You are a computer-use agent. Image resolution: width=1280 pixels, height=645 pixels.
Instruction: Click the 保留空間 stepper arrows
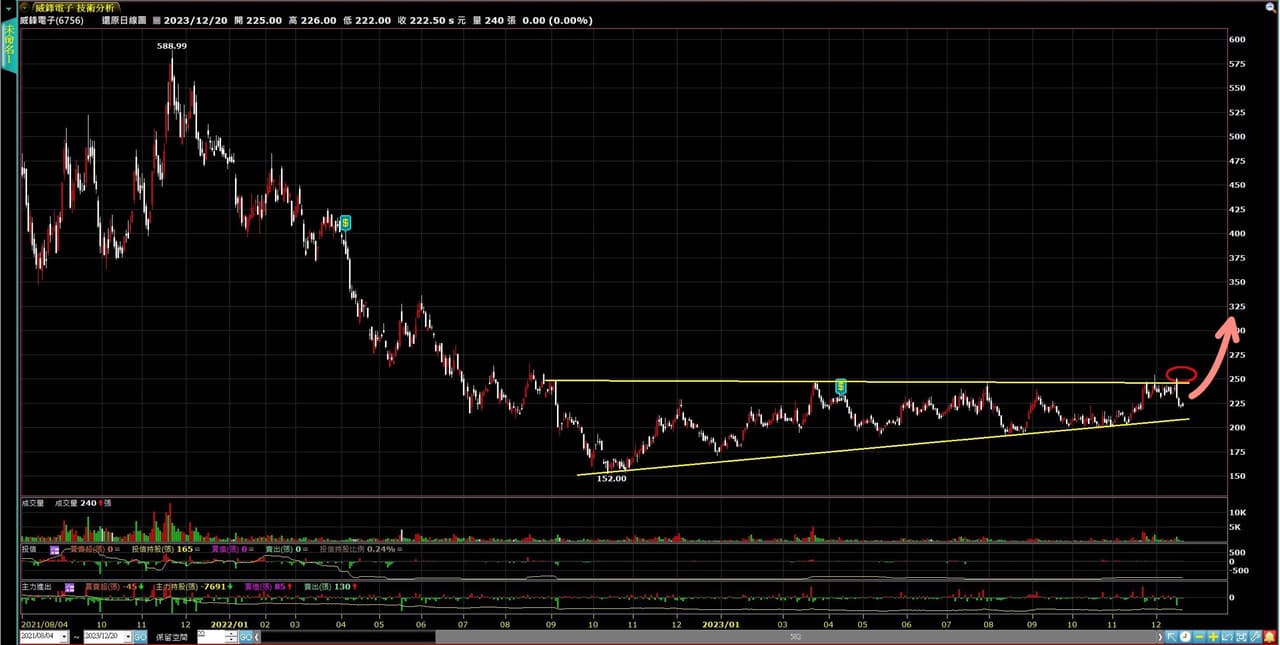pos(231,636)
